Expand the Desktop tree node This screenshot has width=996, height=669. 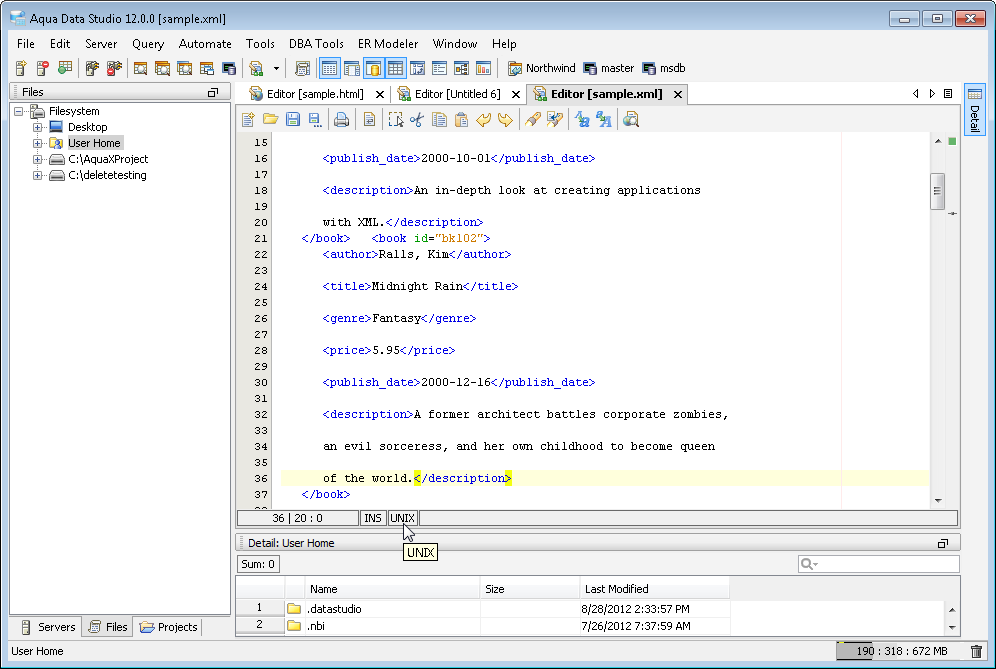click(x=38, y=127)
